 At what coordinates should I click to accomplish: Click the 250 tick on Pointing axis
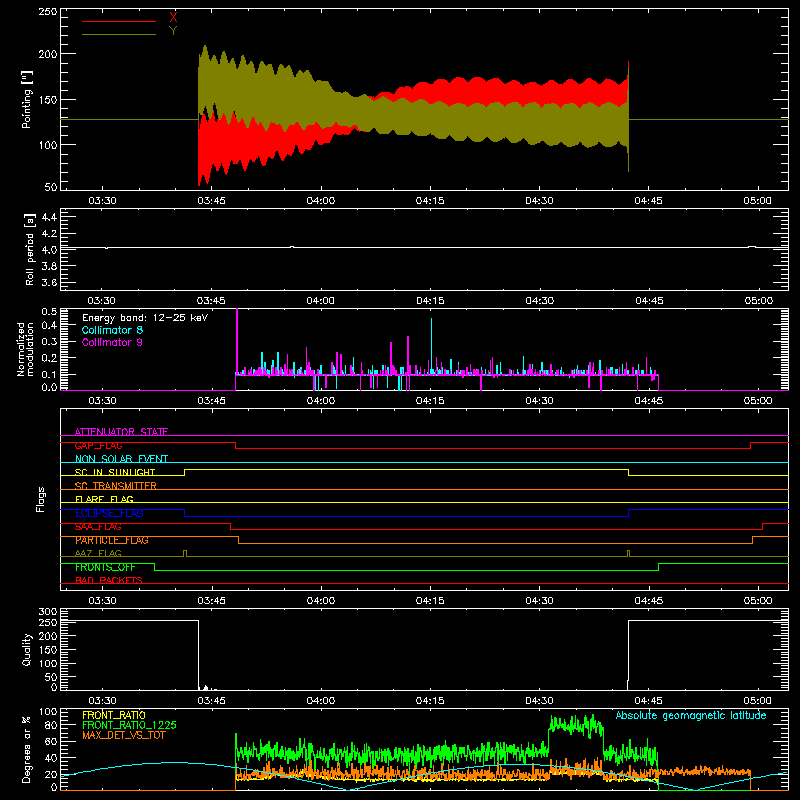point(47,11)
